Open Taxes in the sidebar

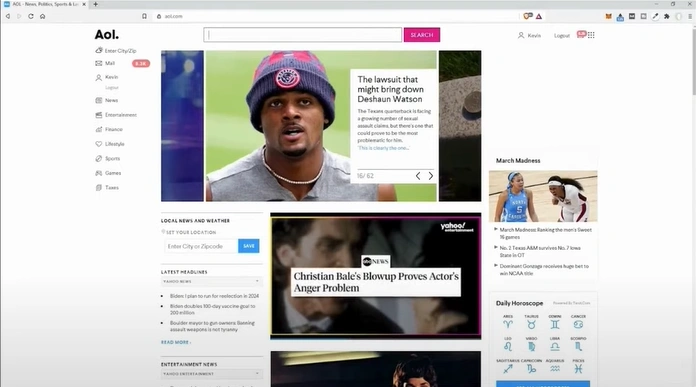(111, 188)
